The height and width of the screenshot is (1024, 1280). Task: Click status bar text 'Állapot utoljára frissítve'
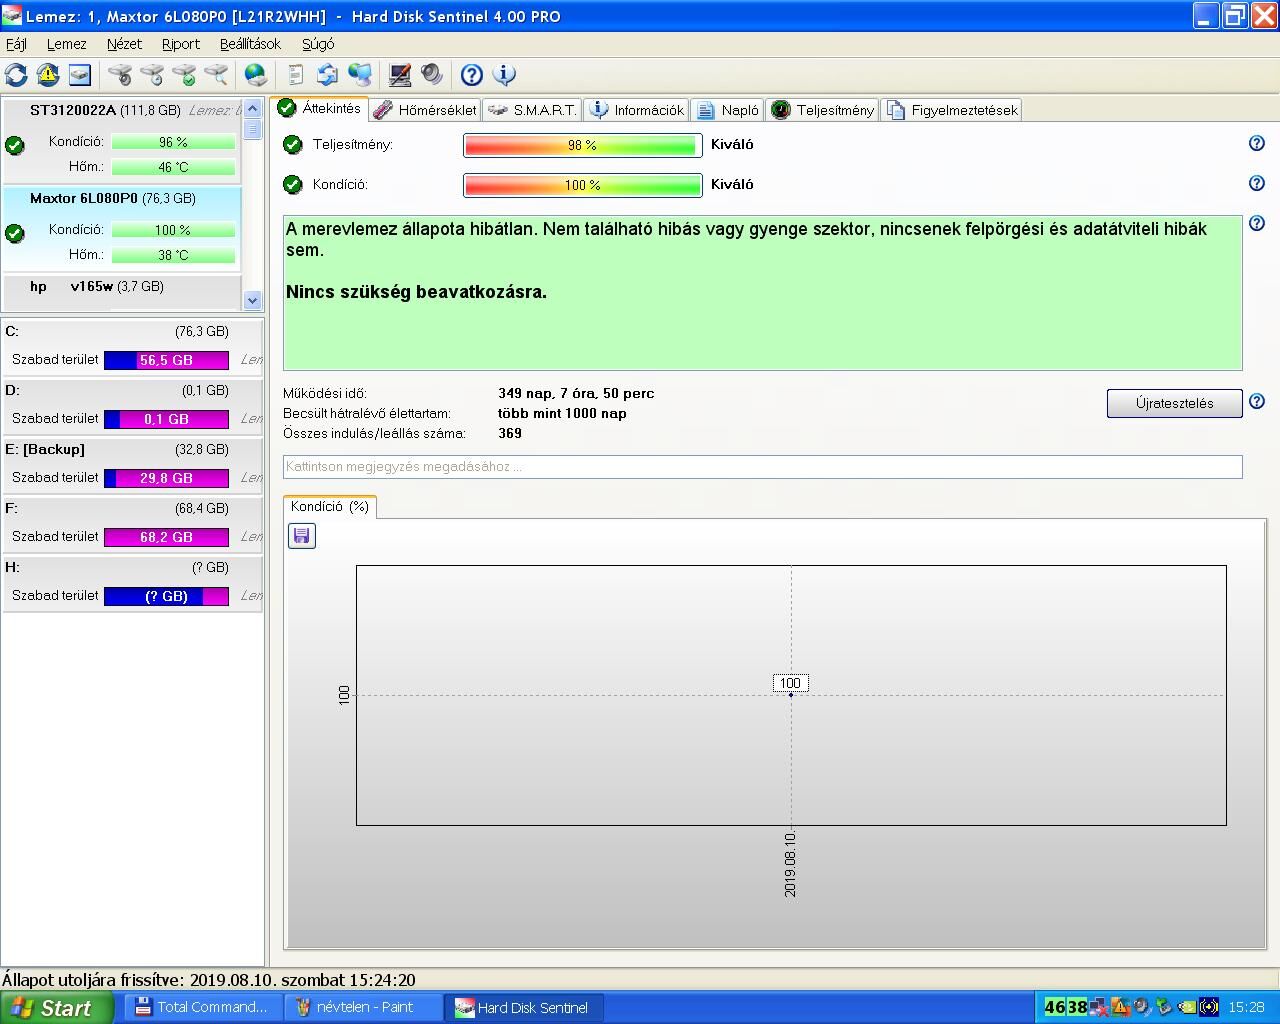pos(93,980)
